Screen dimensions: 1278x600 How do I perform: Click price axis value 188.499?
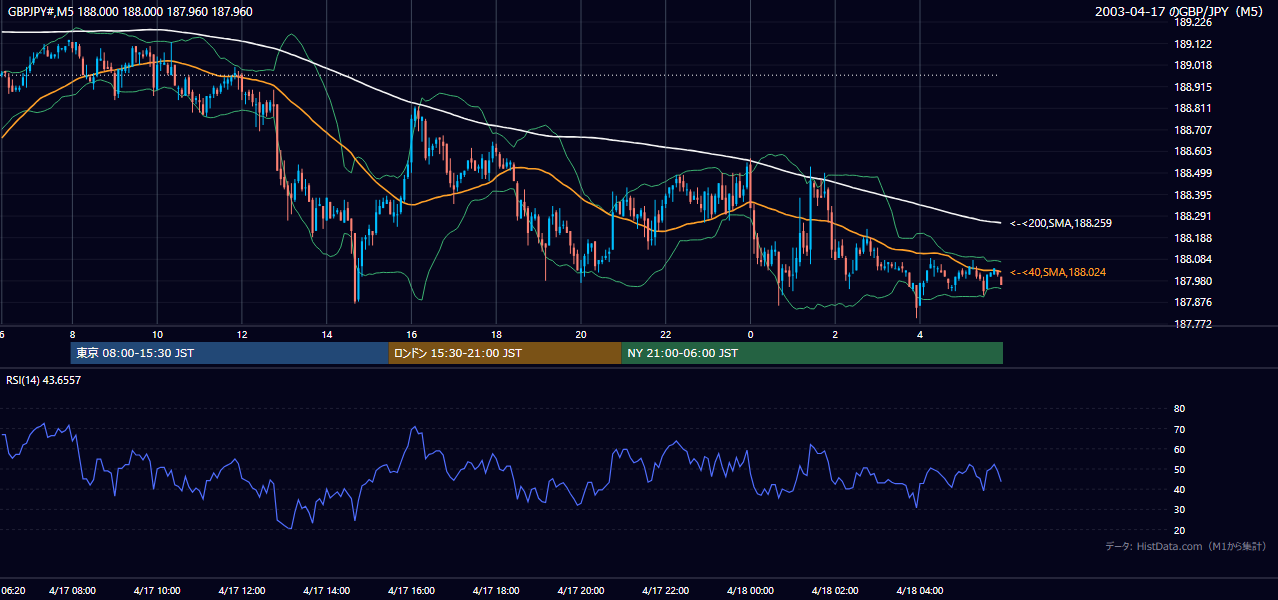1193,173
